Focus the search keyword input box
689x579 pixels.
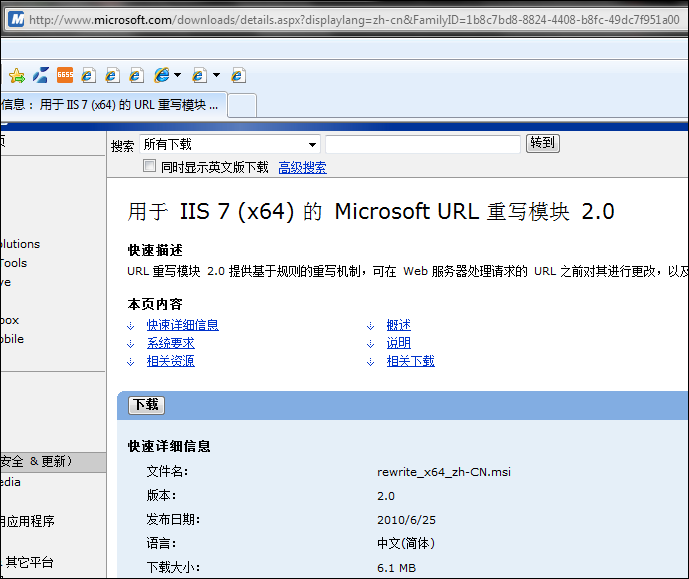[x=423, y=144]
